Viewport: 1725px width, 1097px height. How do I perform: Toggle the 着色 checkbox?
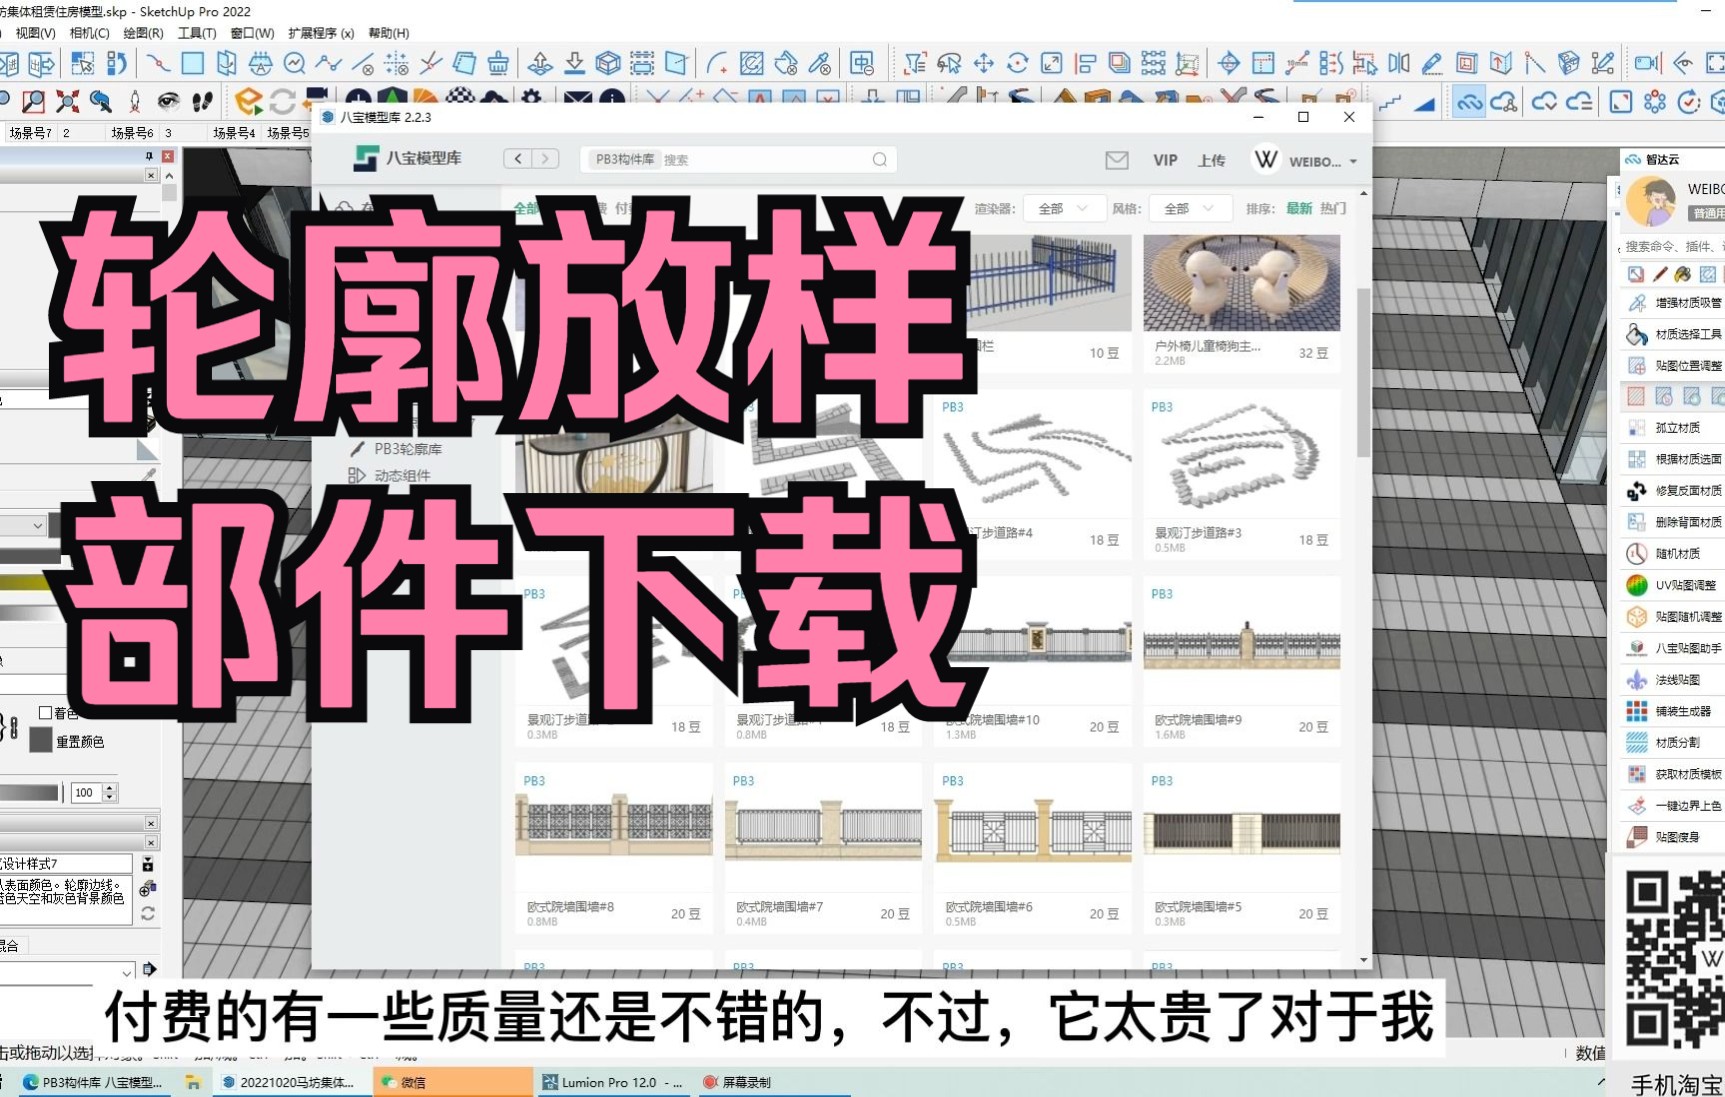45,713
